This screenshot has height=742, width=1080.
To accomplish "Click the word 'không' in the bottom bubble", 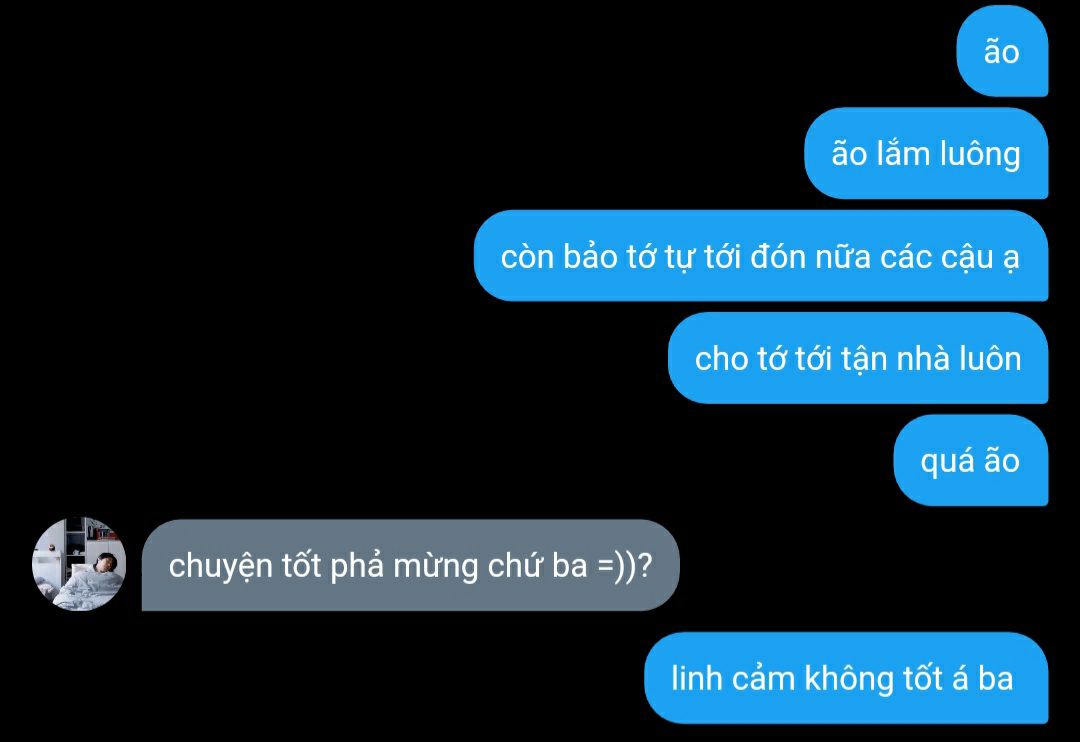I will [x=849, y=679].
